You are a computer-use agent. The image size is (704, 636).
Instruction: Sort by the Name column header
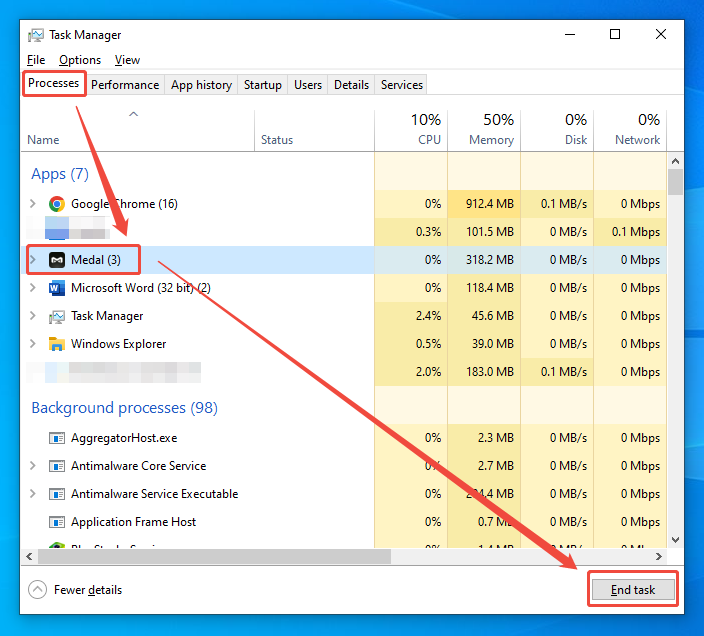pos(137,131)
